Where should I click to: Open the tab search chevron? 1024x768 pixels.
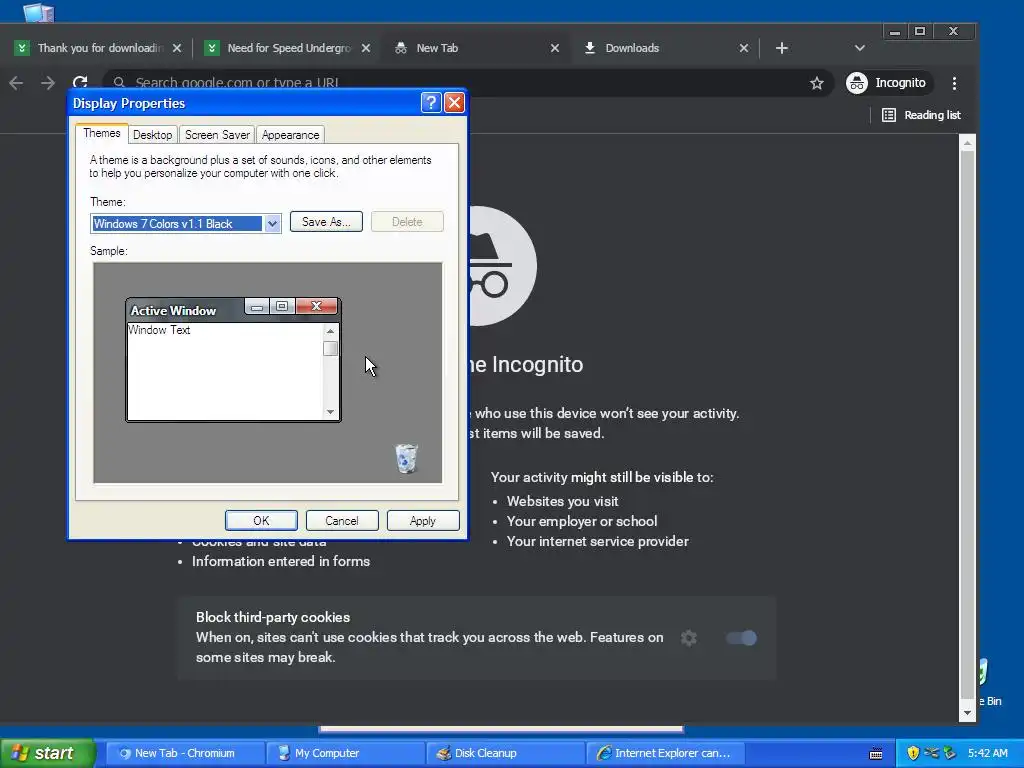pos(859,48)
